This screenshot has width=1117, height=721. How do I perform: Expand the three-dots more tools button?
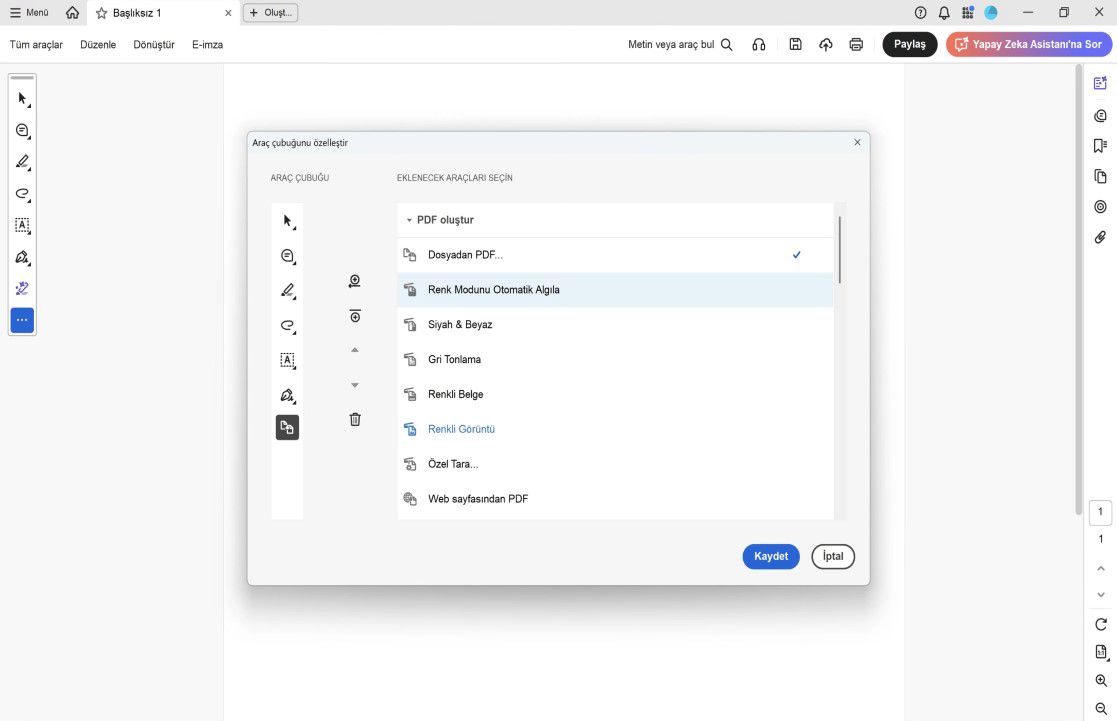point(22,320)
